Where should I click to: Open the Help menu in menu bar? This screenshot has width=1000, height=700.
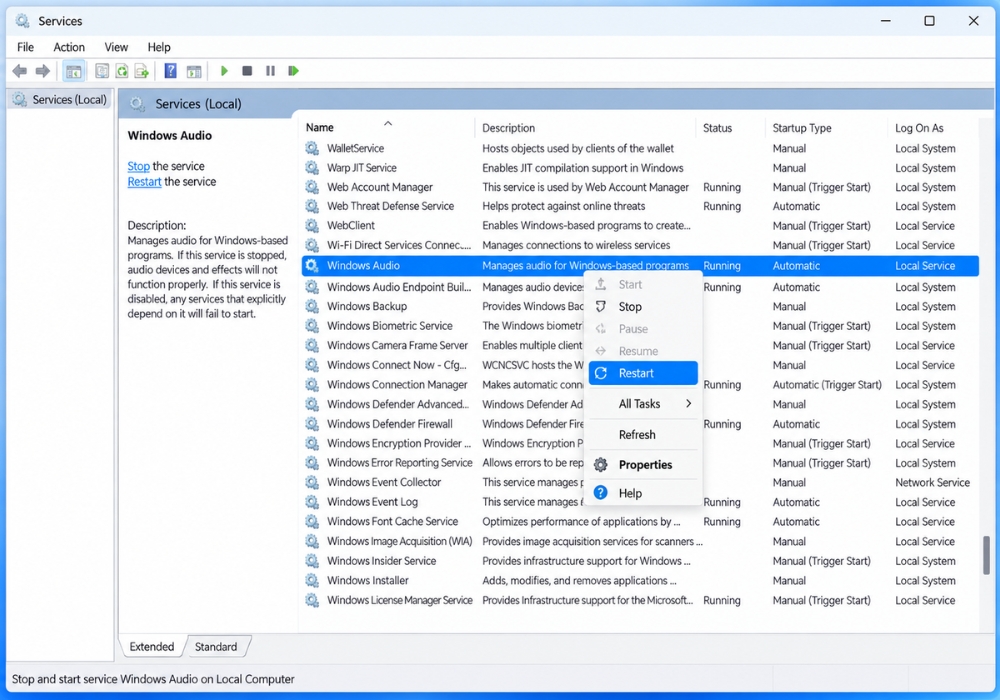[159, 47]
